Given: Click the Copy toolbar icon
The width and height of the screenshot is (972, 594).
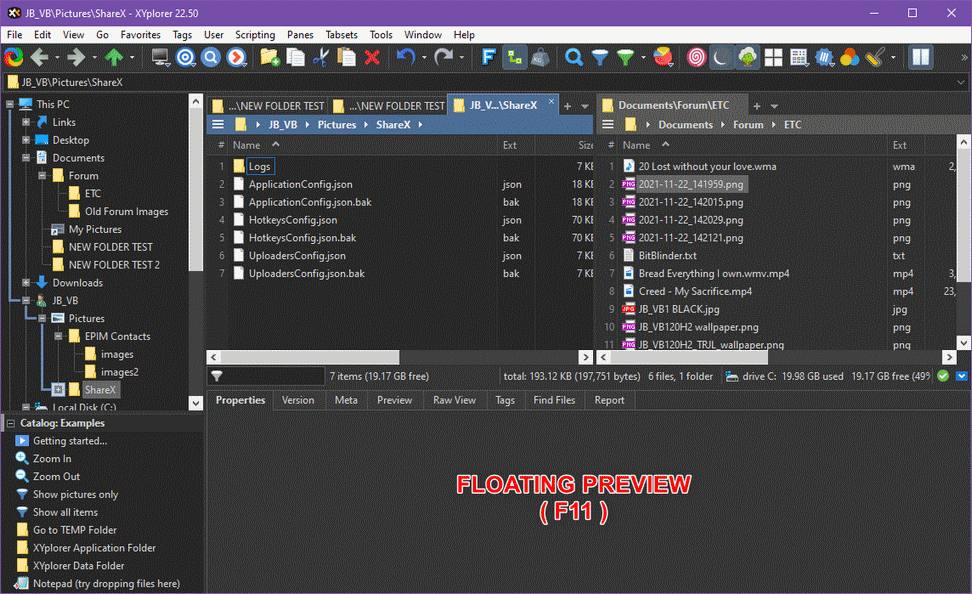Looking at the screenshot, I should click(x=295, y=58).
